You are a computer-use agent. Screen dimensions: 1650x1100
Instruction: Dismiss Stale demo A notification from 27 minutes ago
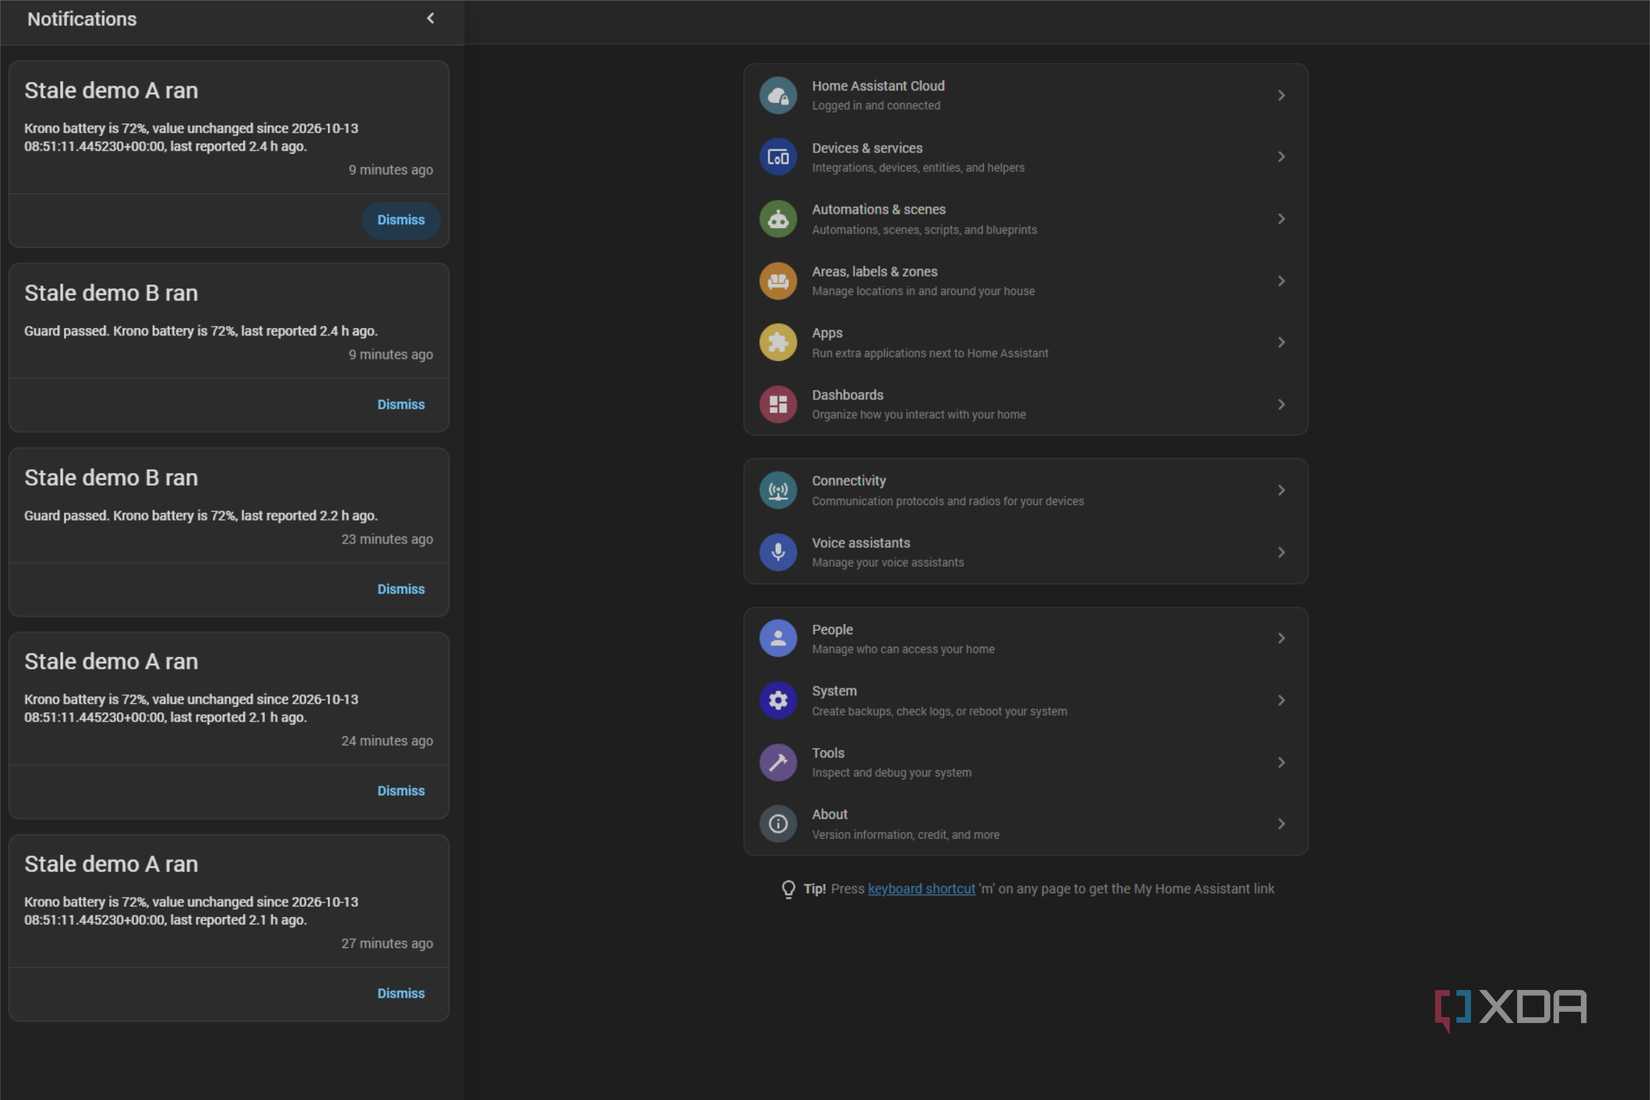point(401,993)
